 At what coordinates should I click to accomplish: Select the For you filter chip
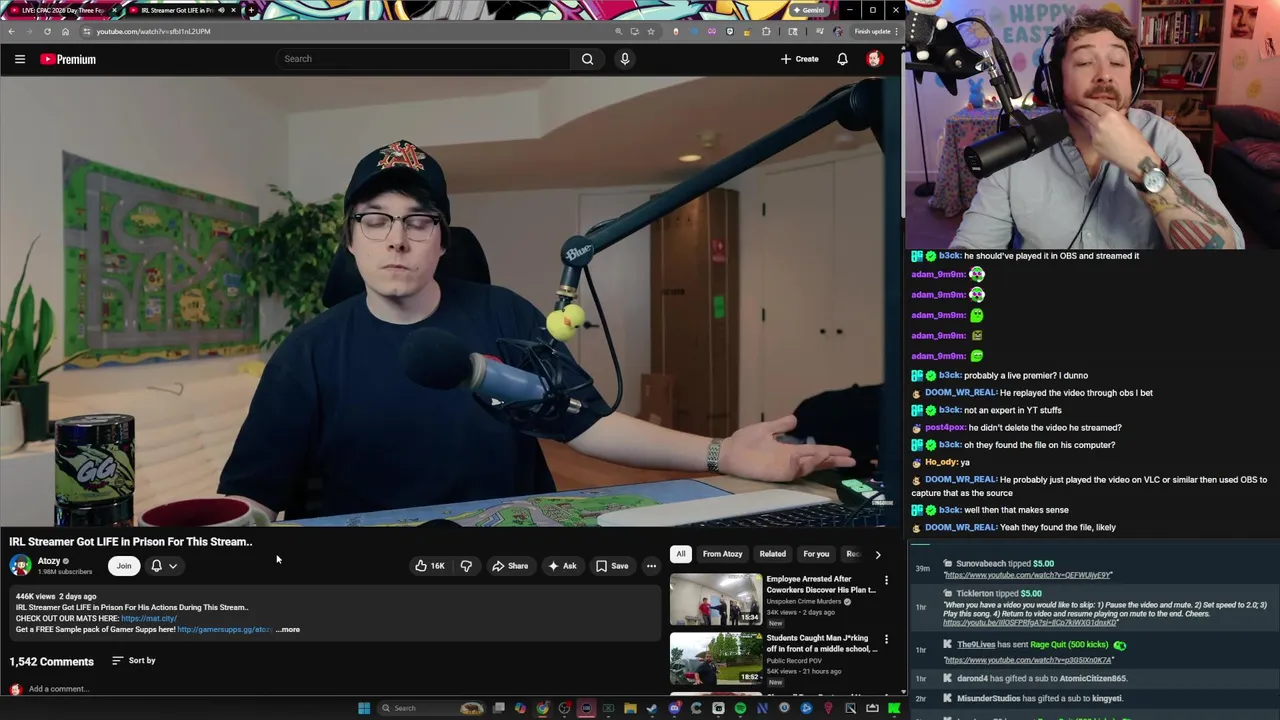click(x=816, y=554)
